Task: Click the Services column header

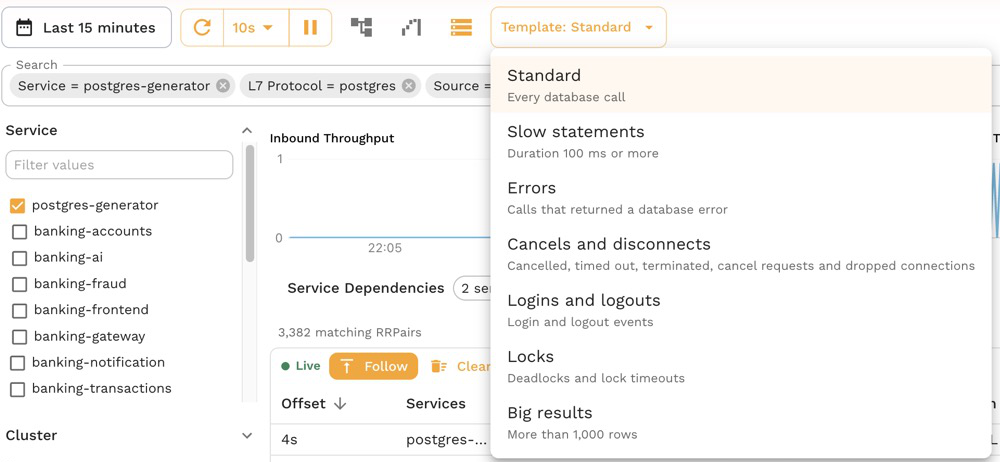Action: pyautogui.click(x=436, y=403)
